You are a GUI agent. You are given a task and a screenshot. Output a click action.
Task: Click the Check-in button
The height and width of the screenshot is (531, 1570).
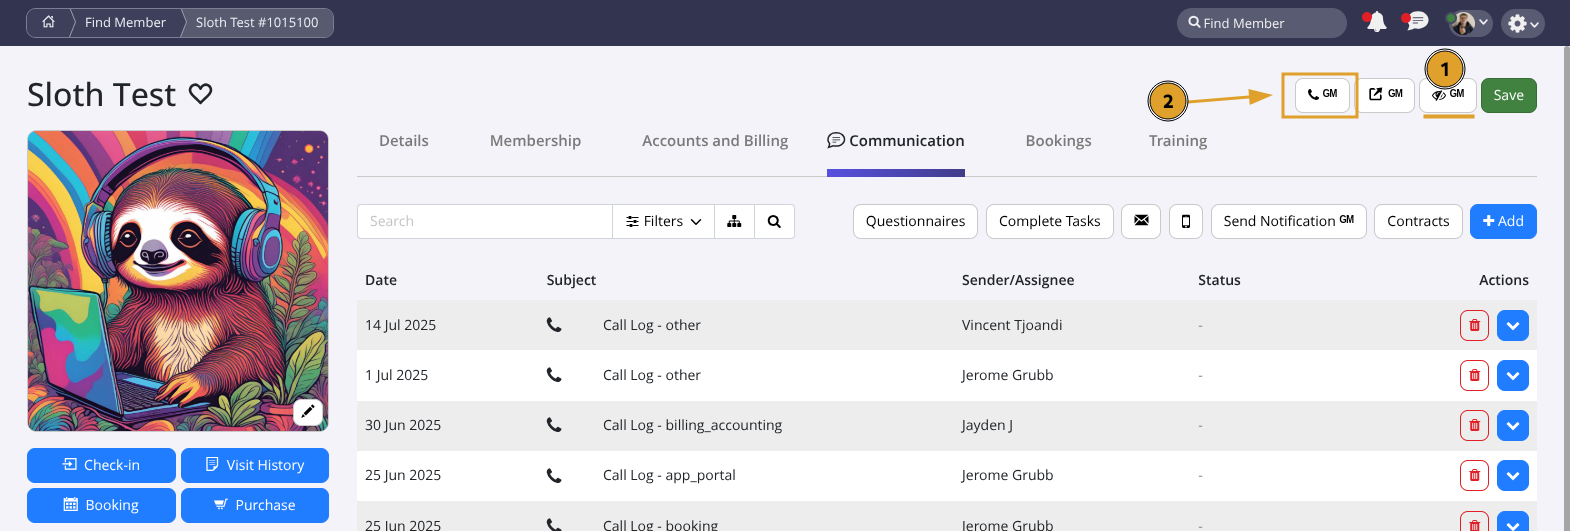[101, 465]
